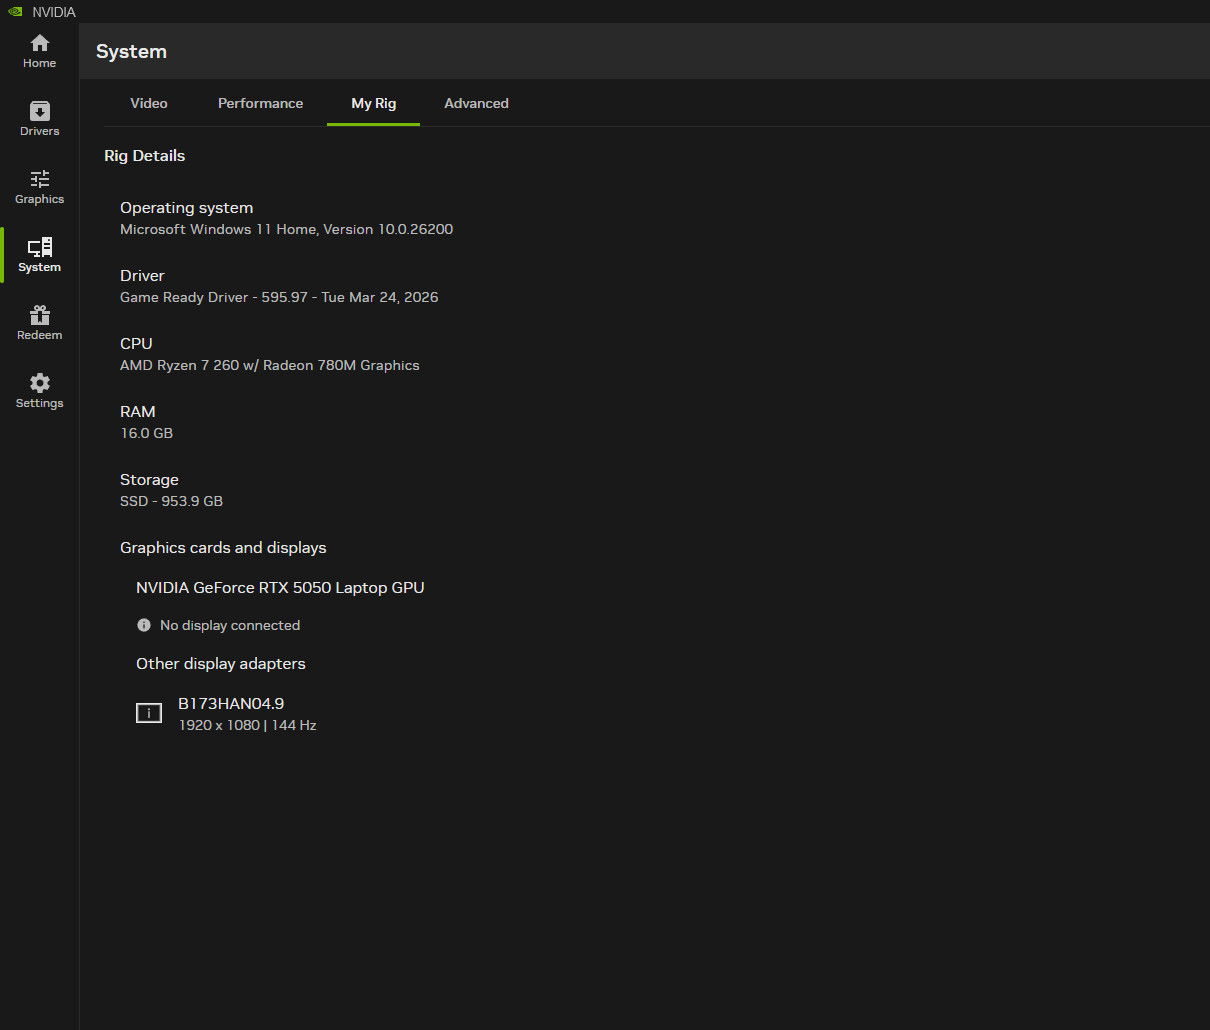
Task: Click the Graphics cards and displays heading
Action: [223, 548]
